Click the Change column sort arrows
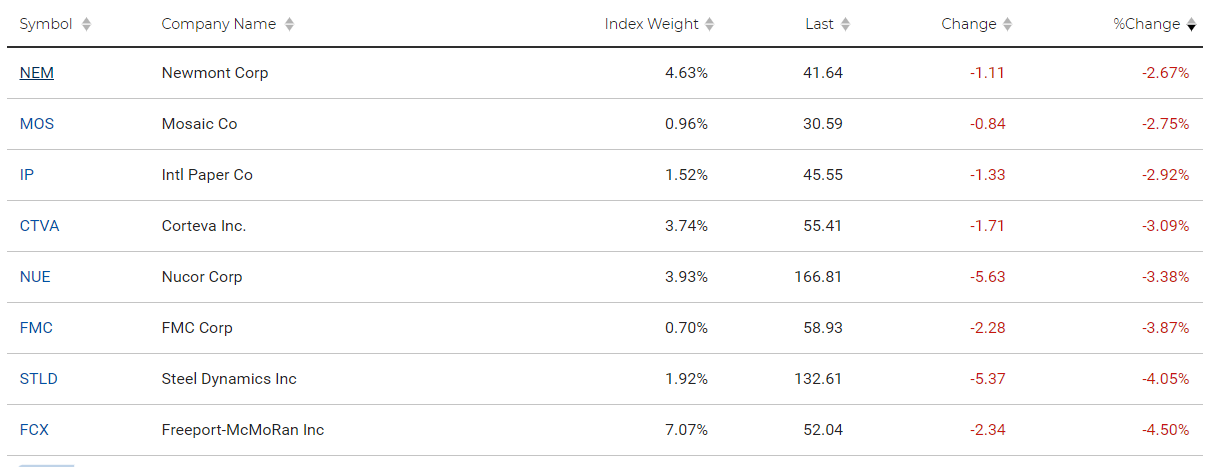The image size is (1210, 467). click(1007, 25)
